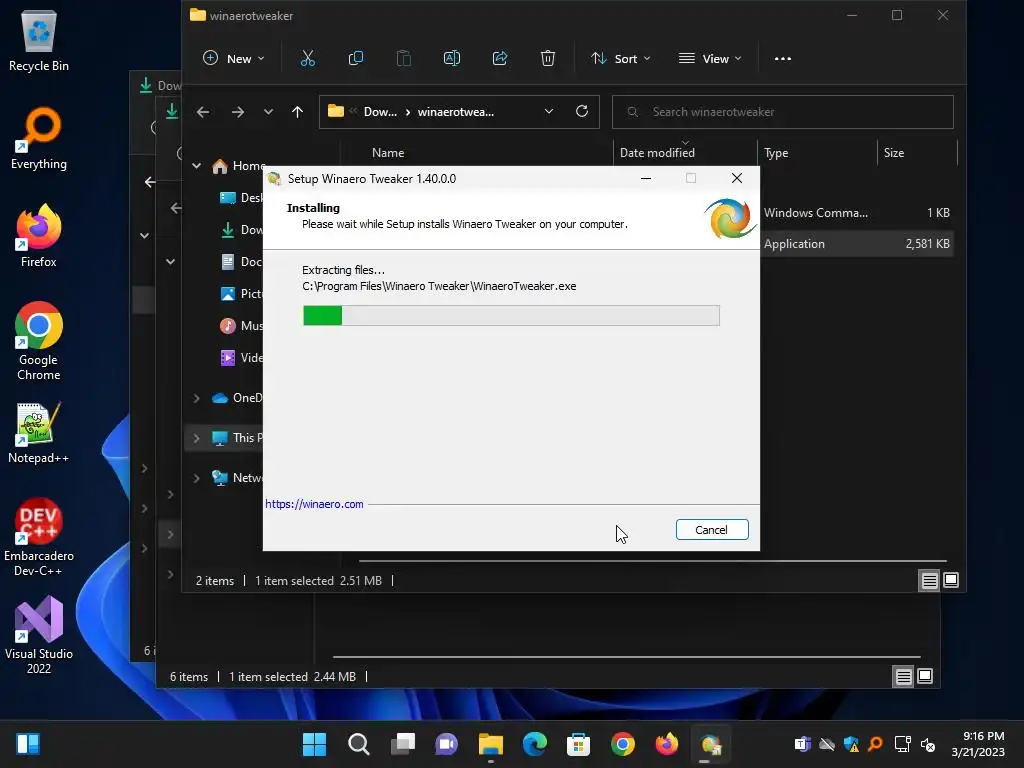
Task: Sort by the Date modified column header
Action: pos(657,153)
